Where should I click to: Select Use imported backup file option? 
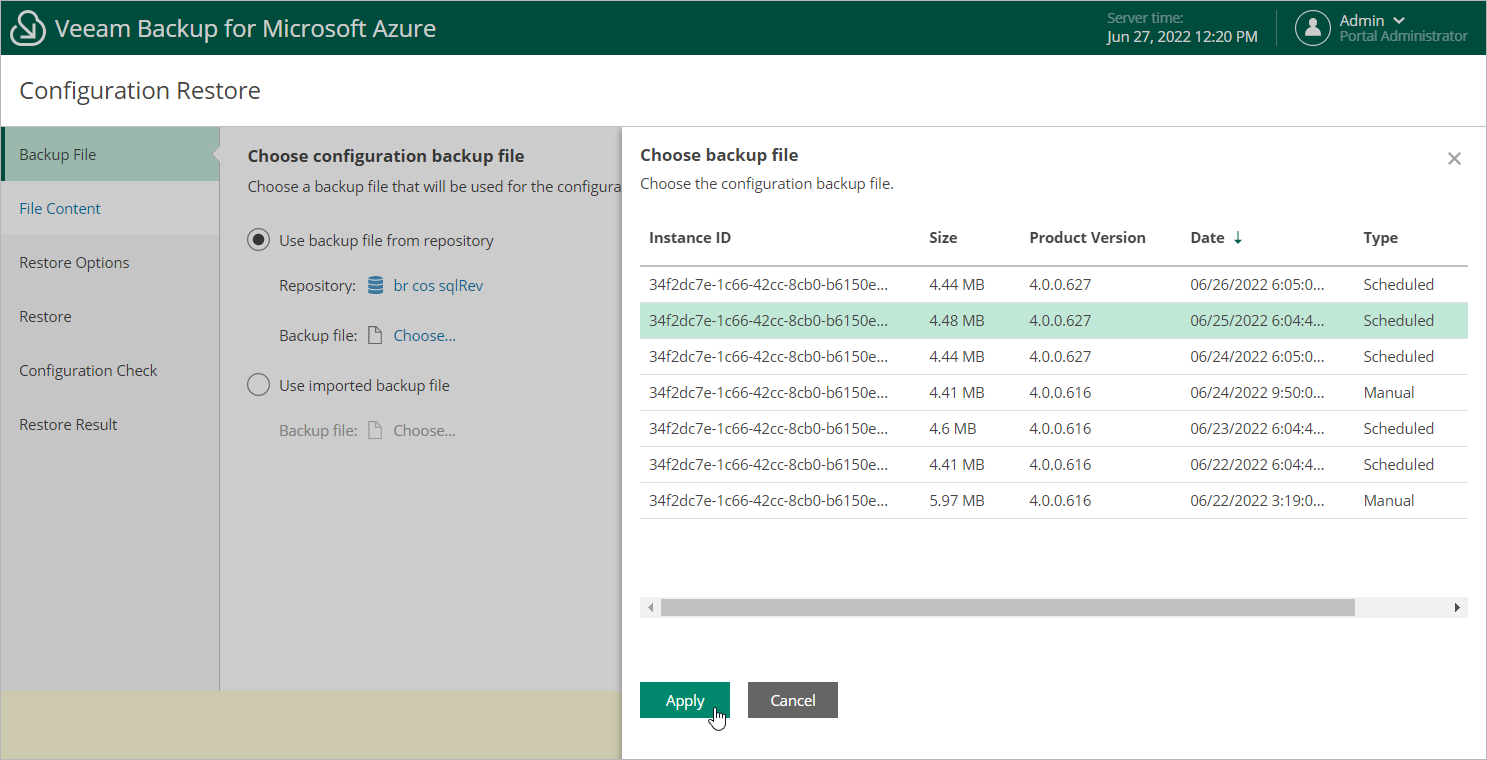pyautogui.click(x=259, y=385)
